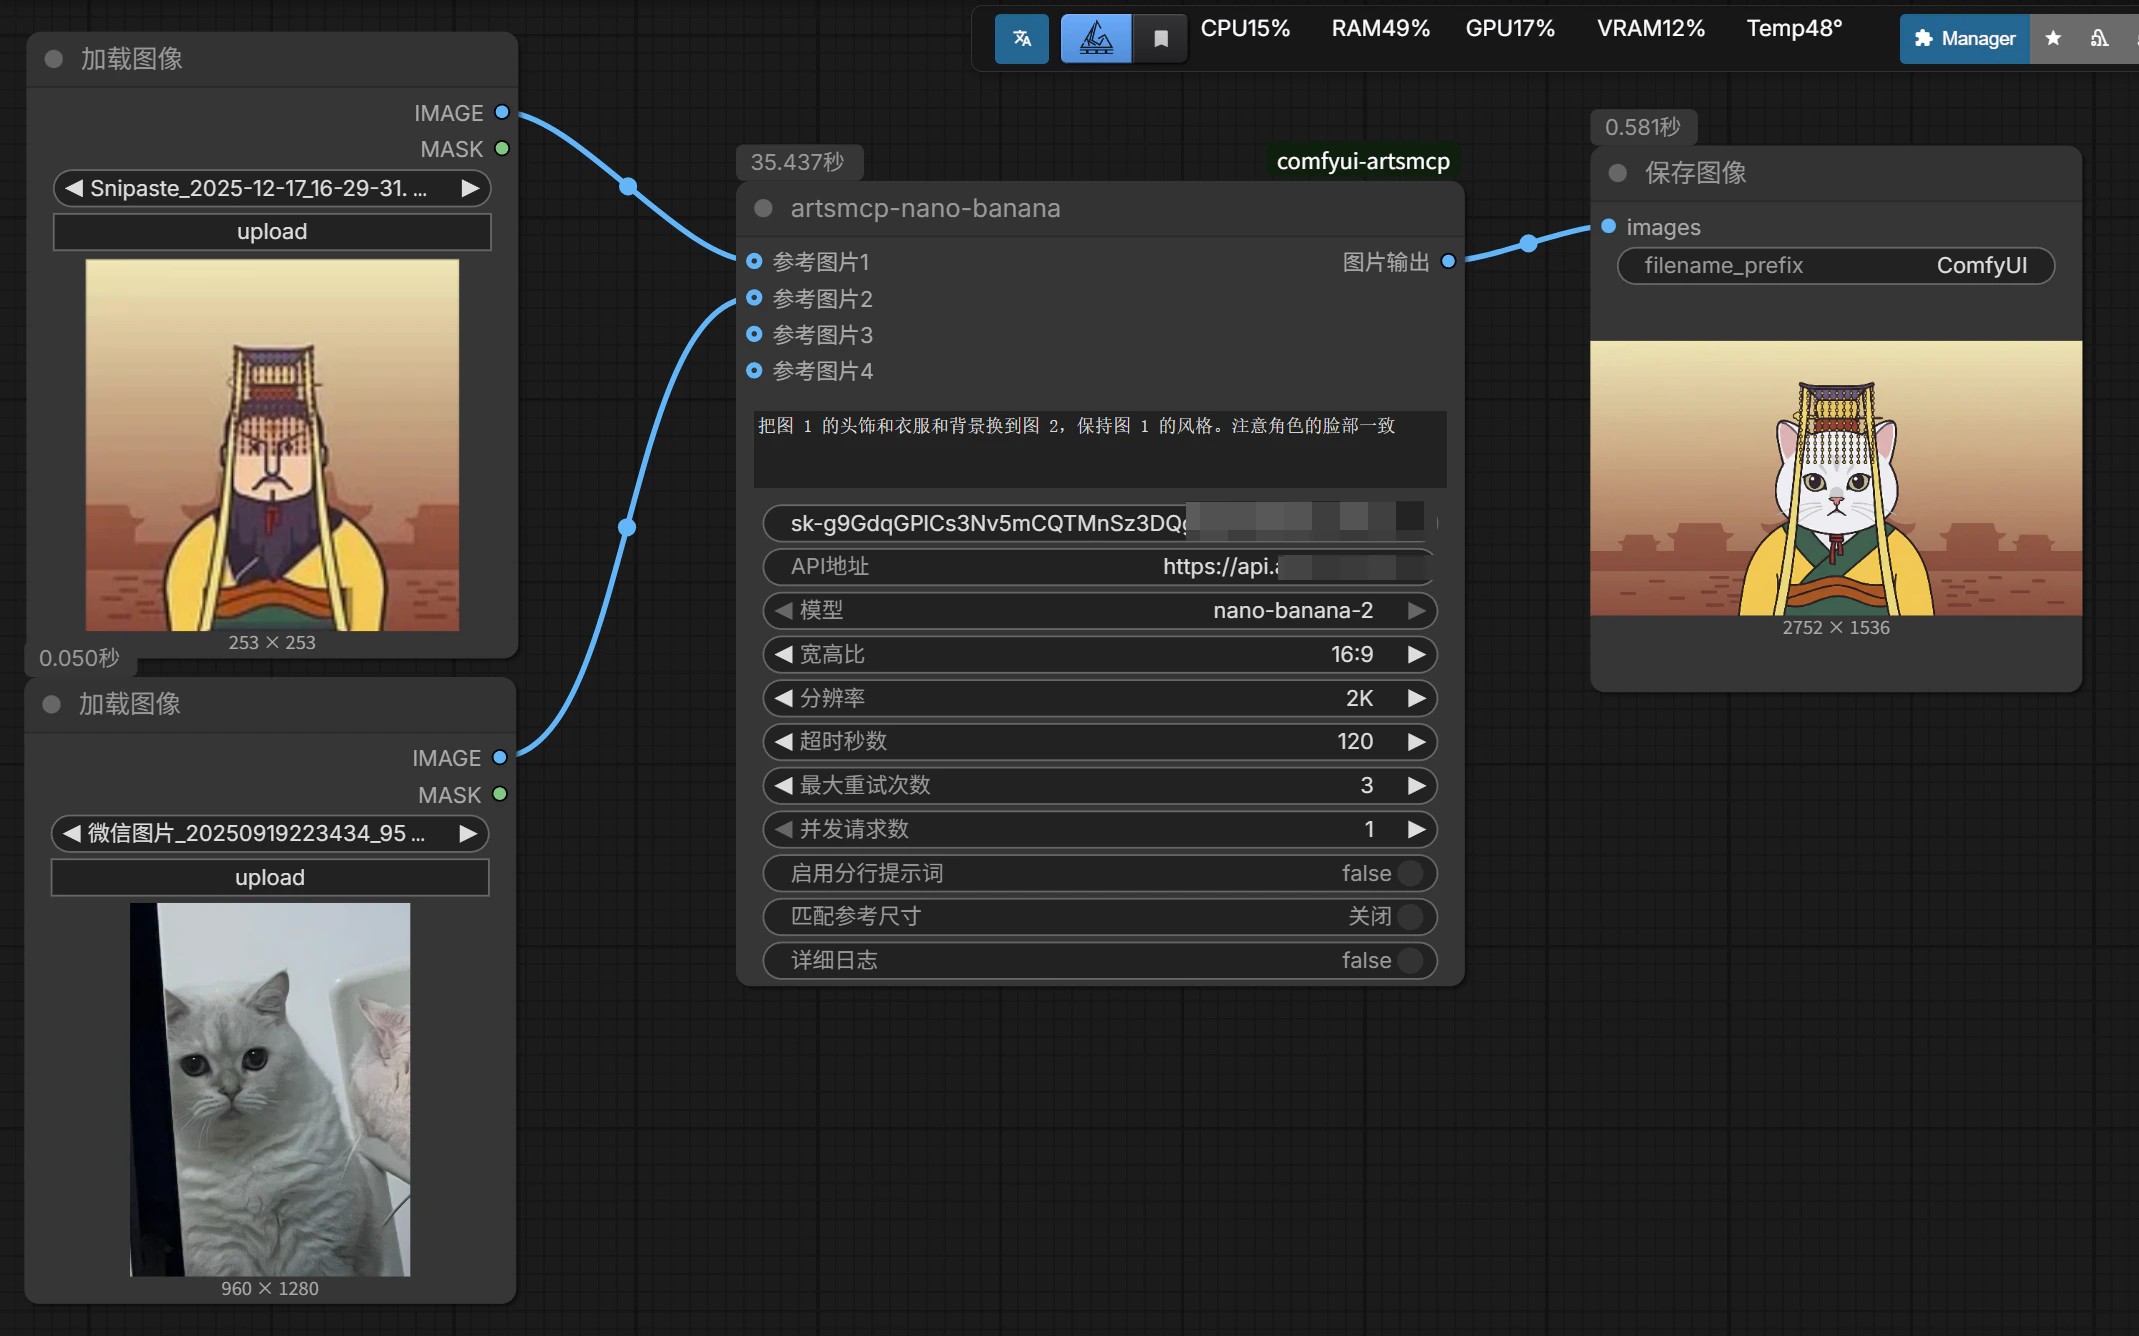
Task: Click the prompt text area in artsmcp node
Action: pyautogui.click(x=1099, y=448)
